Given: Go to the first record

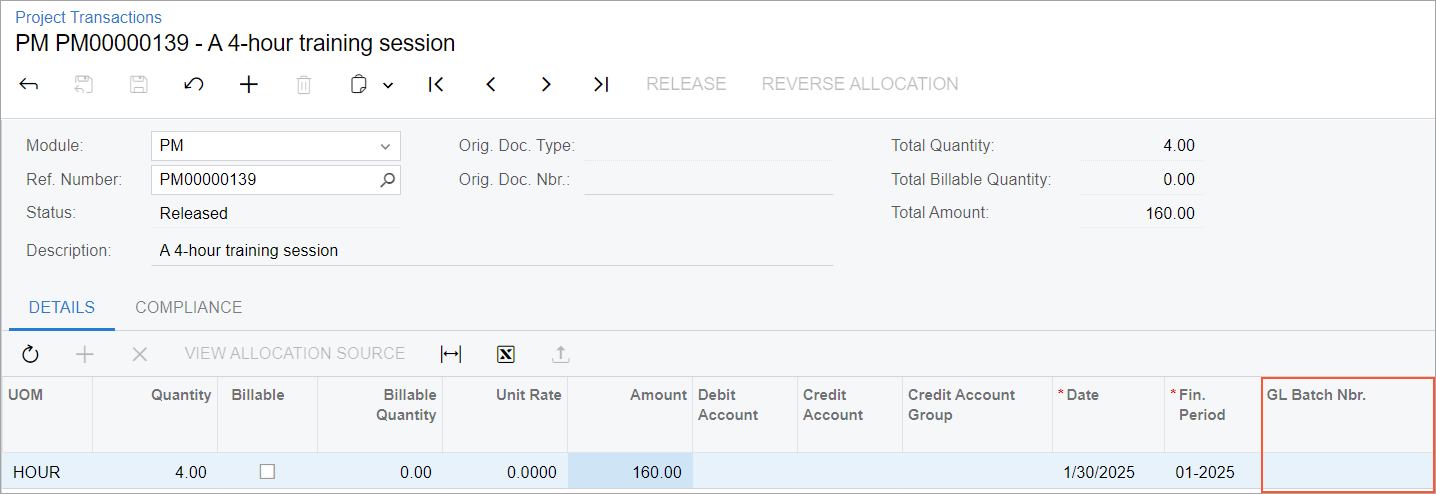Looking at the screenshot, I should [436, 85].
